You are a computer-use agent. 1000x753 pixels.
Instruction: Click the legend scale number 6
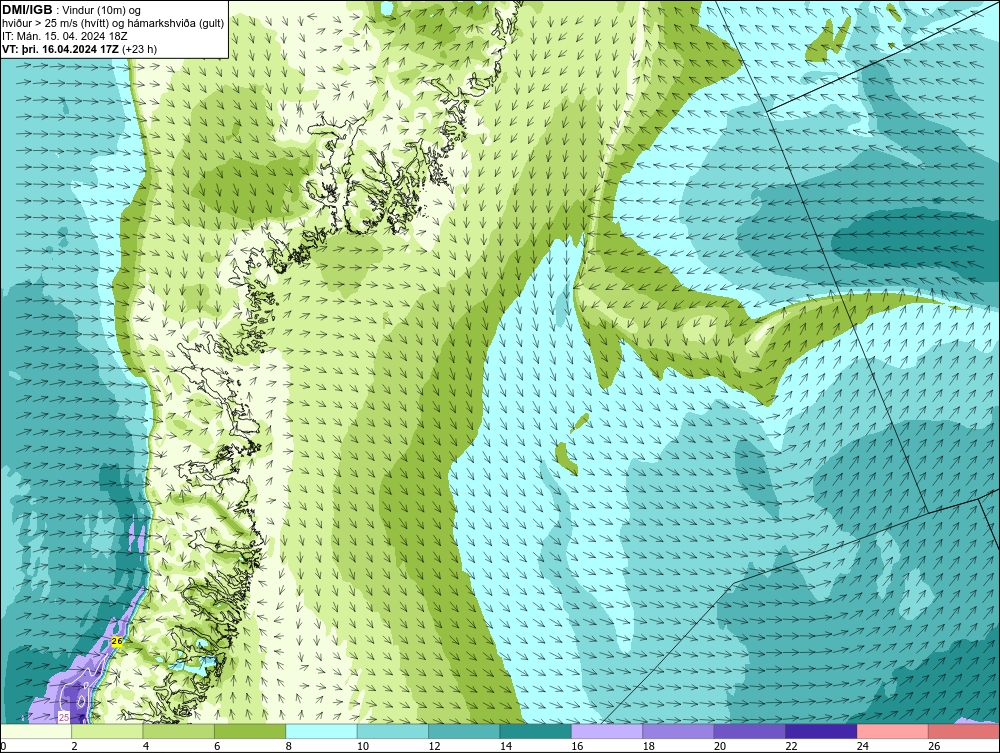(217, 746)
